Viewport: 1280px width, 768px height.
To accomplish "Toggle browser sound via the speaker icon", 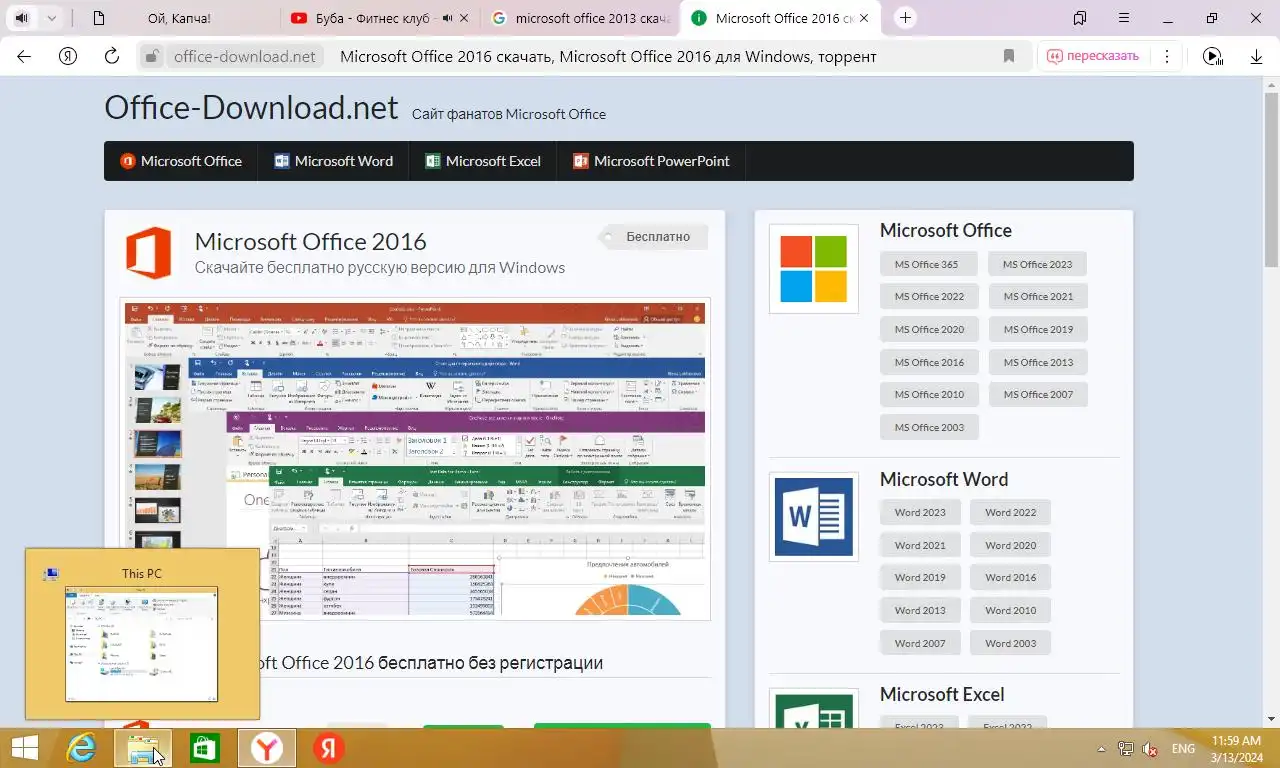I will pos(23,18).
